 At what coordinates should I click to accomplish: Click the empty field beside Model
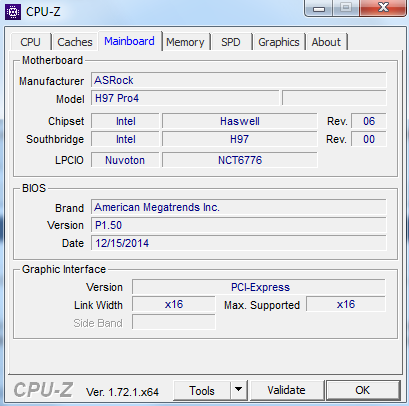pyautogui.click(x=334, y=98)
